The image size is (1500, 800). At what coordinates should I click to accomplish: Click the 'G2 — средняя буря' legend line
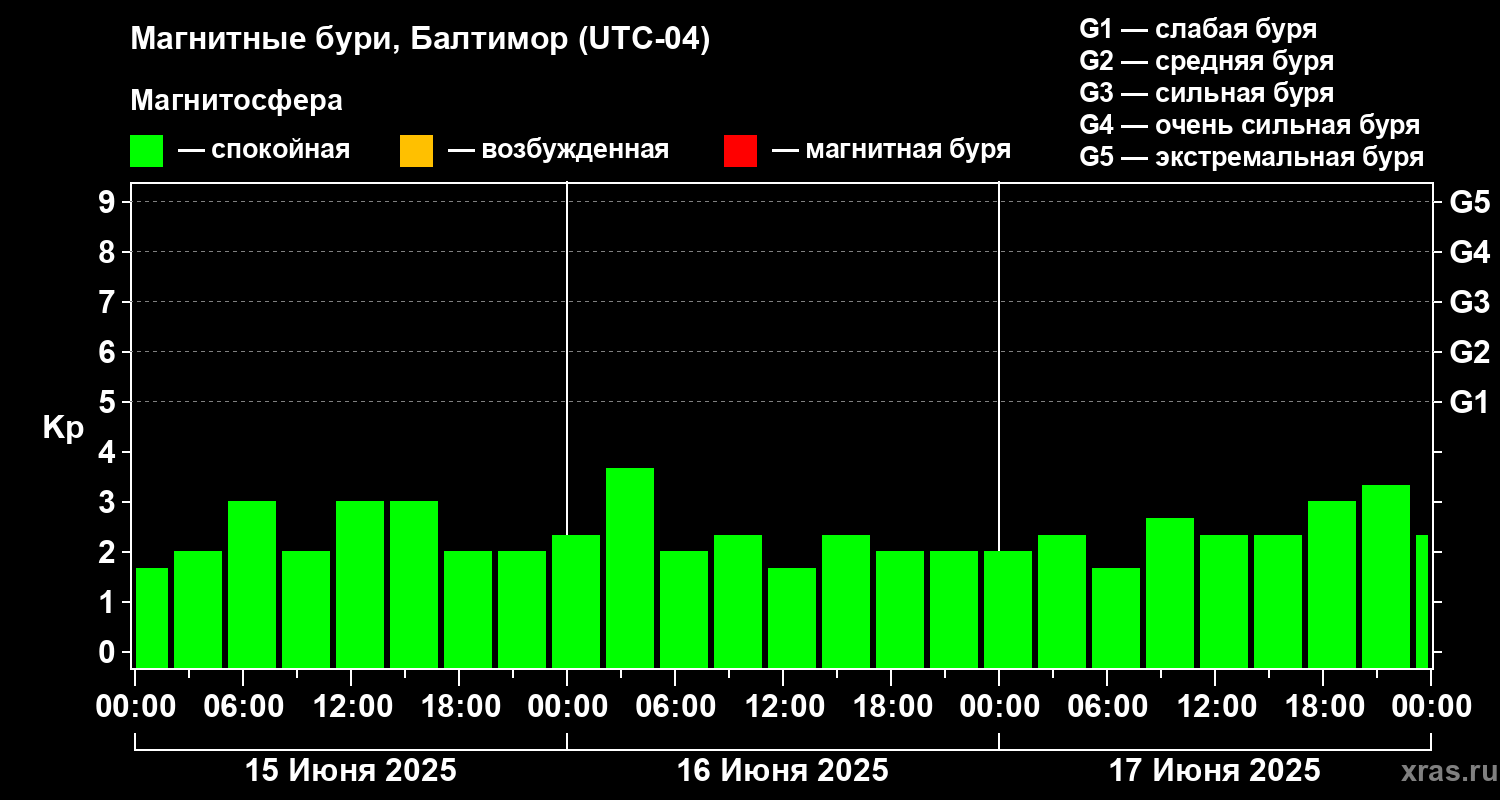(x=1206, y=61)
